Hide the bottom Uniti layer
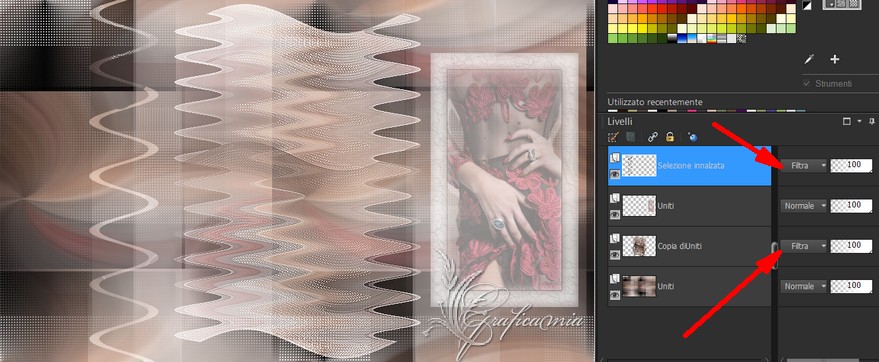This screenshot has width=879, height=362. [x=615, y=295]
